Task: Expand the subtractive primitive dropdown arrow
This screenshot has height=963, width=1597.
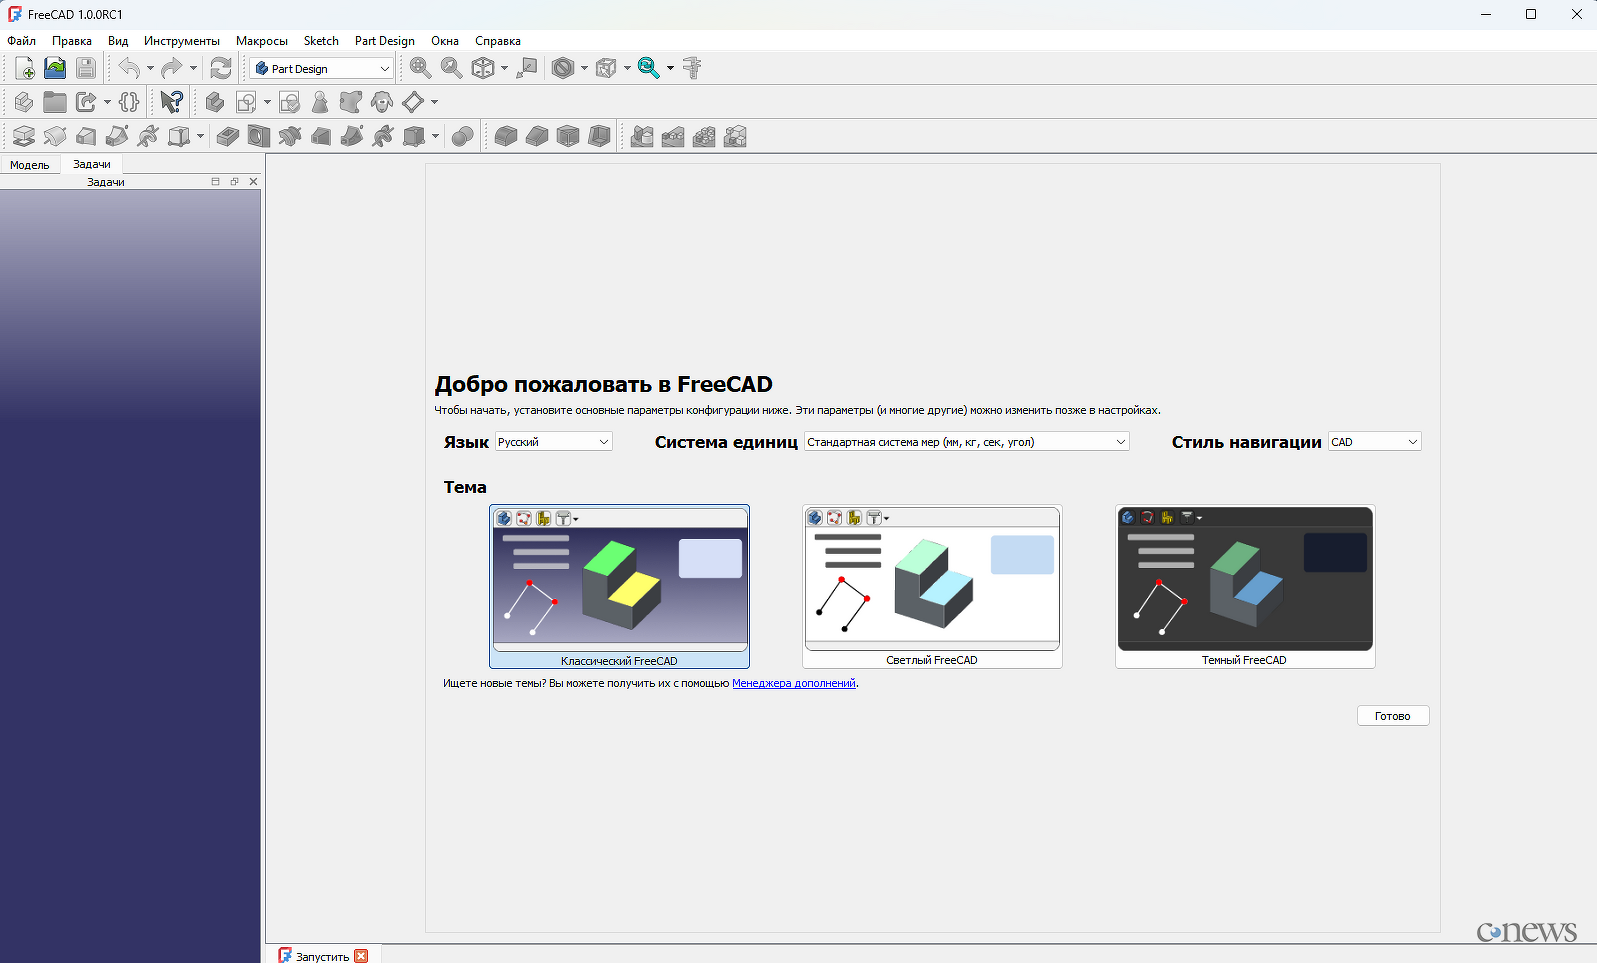Action: 435,136
